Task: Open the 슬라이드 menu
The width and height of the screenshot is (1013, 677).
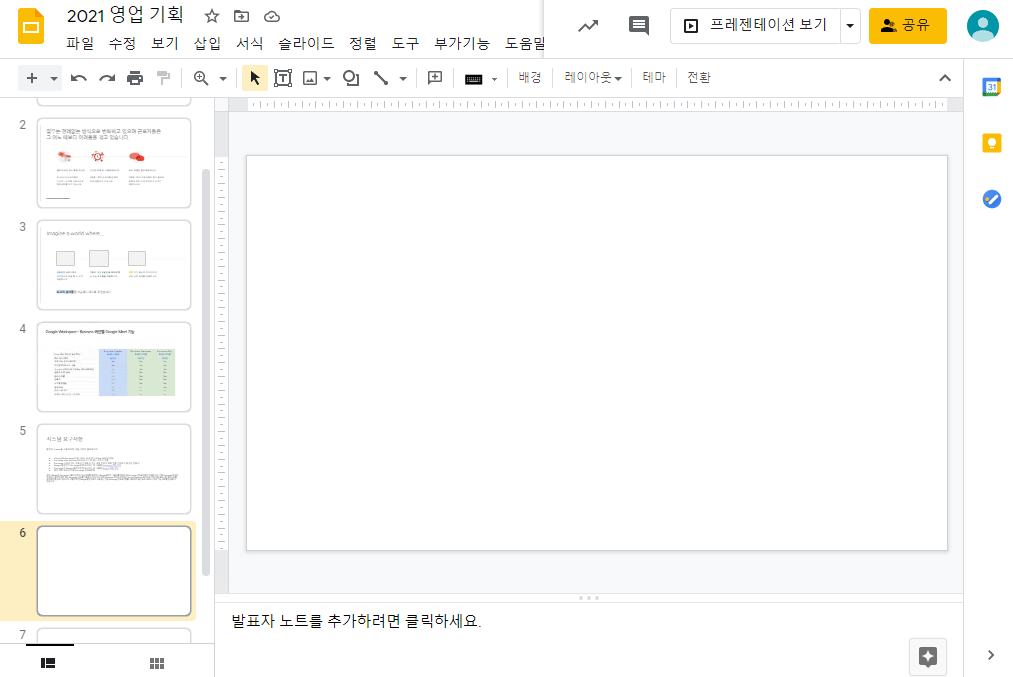Action: 306,43
